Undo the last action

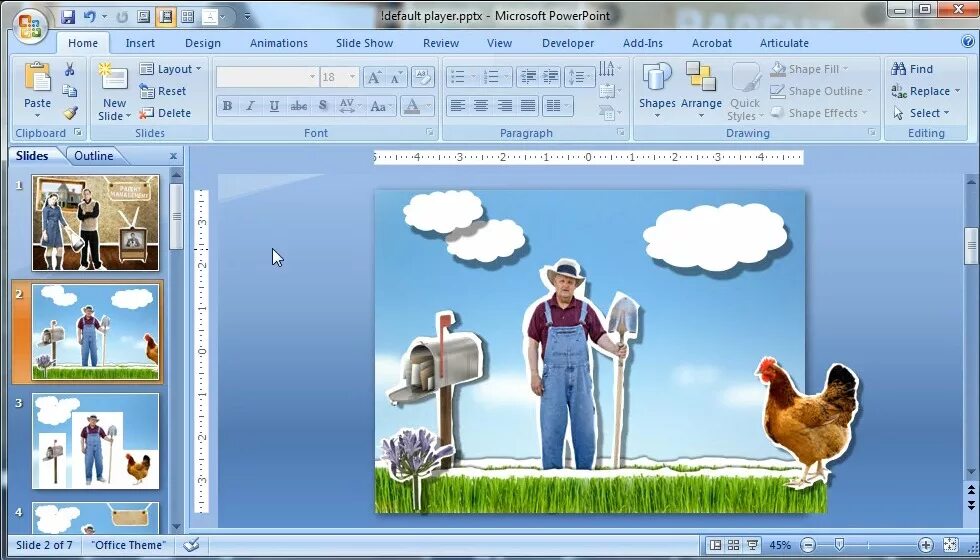pos(90,17)
